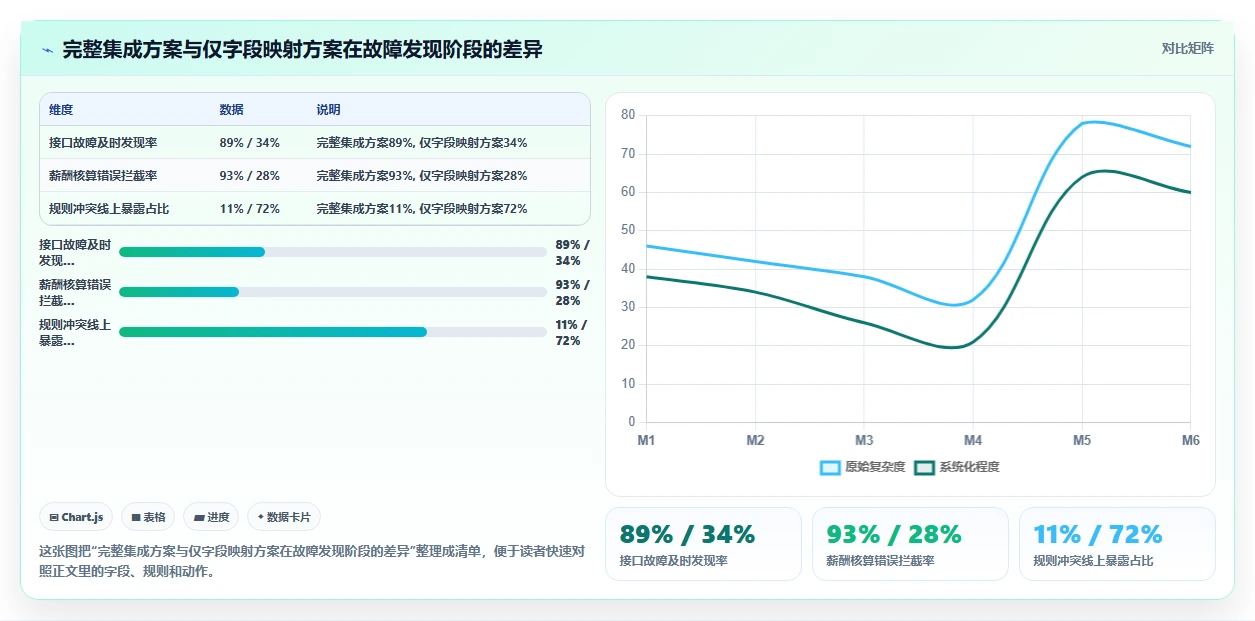Open the 93% / 28% data card
1255x621 pixels.
coord(910,544)
